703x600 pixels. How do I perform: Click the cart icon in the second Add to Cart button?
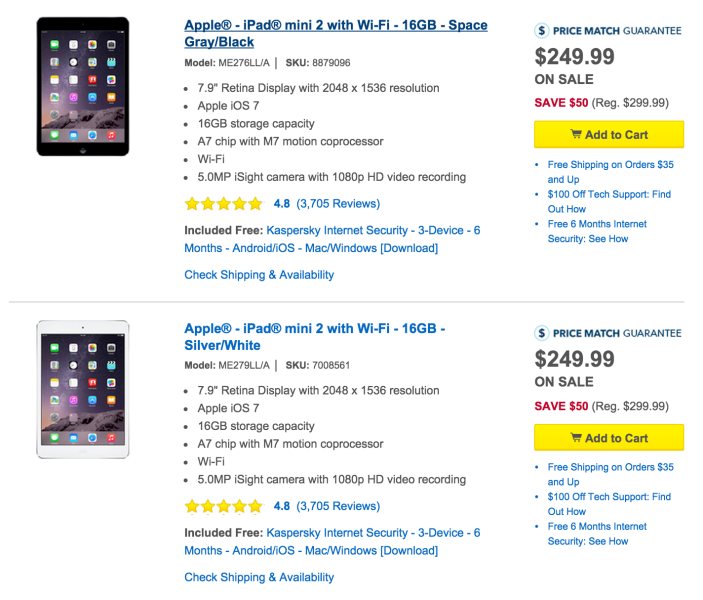click(x=576, y=438)
